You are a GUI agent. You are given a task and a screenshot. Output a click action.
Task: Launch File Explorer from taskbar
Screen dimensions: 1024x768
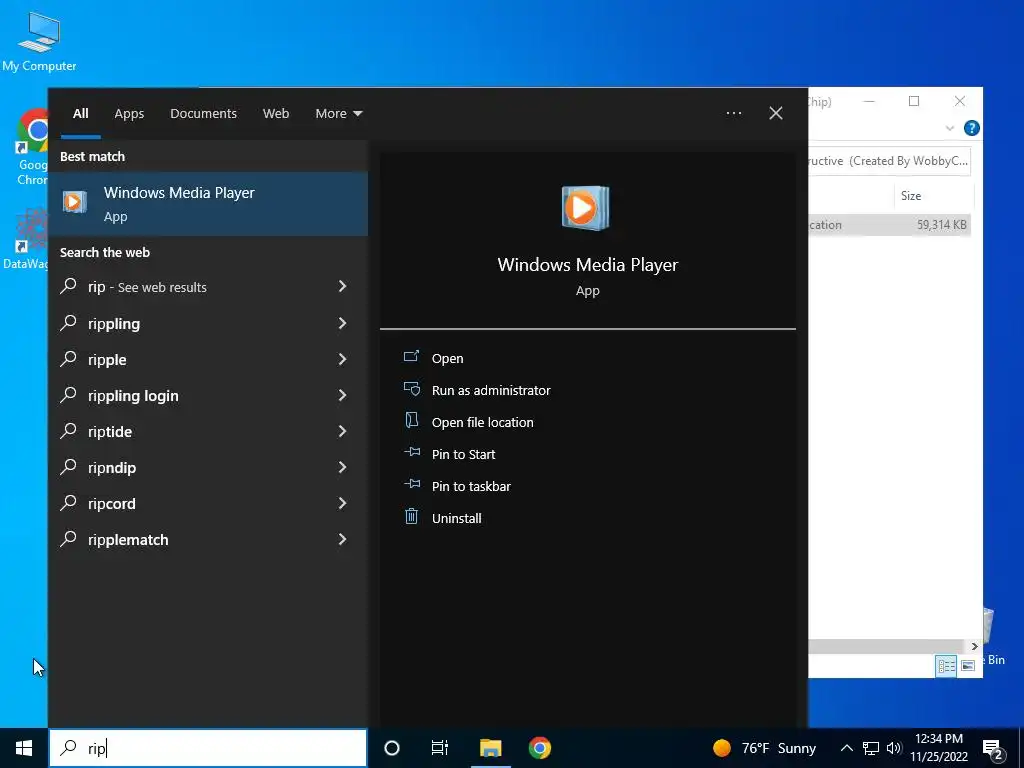tap(490, 748)
